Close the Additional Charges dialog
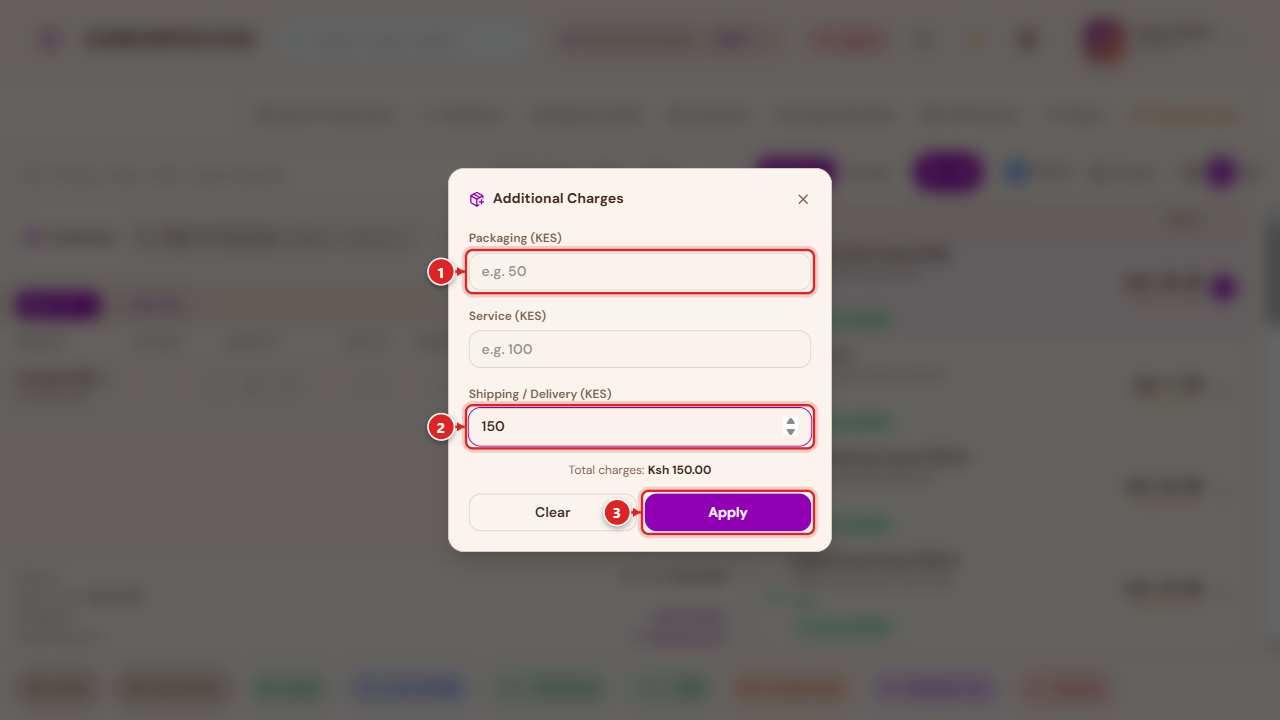1280x720 pixels. (803, 199)
